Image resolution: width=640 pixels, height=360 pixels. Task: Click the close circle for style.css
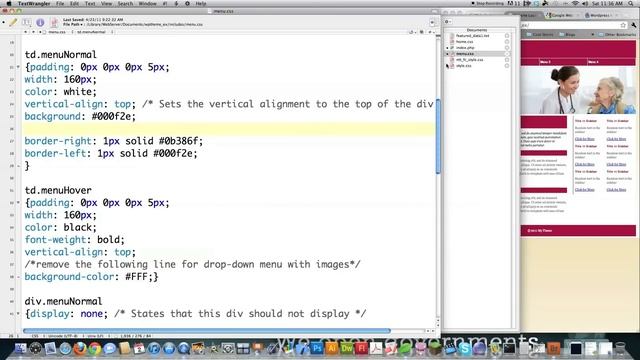507,66
